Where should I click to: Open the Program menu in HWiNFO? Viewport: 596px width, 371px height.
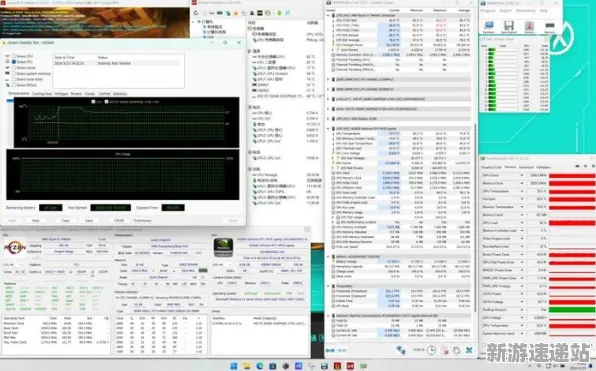[x=488, y=11]
